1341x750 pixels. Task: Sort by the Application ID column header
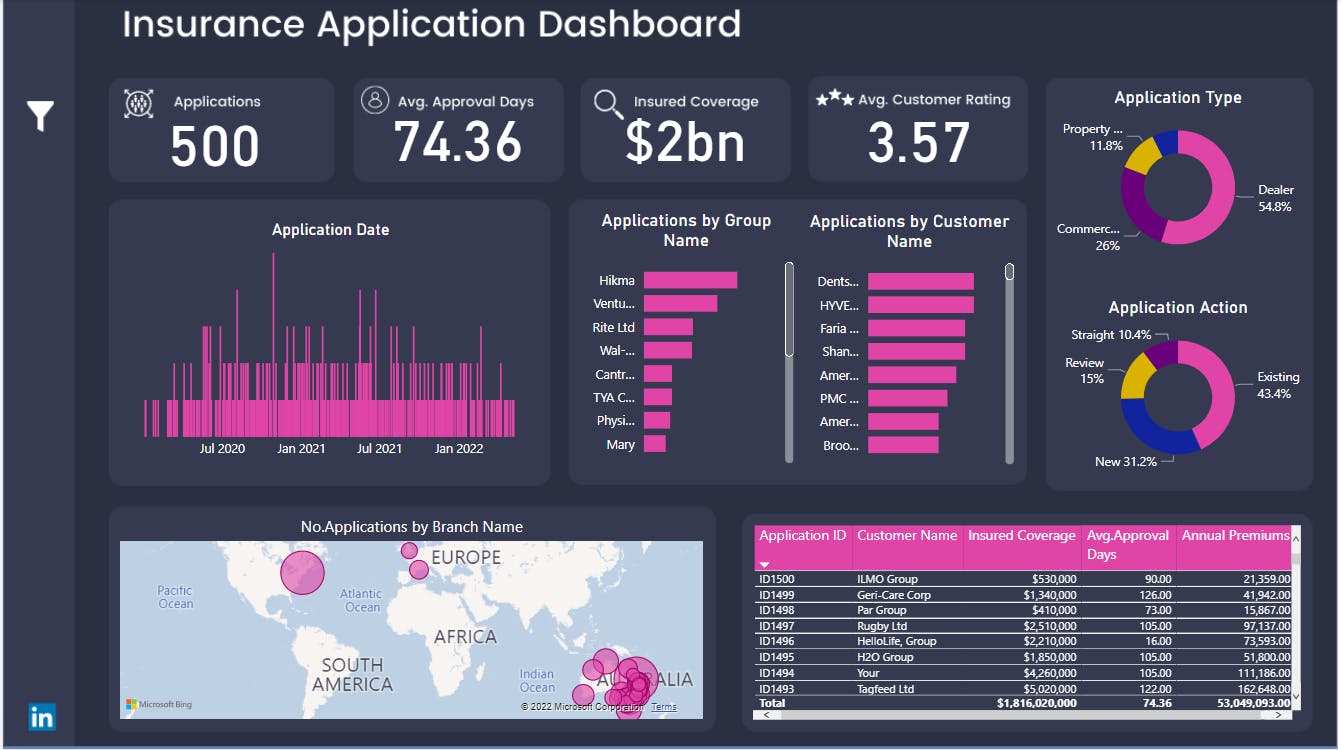[803, 536]
